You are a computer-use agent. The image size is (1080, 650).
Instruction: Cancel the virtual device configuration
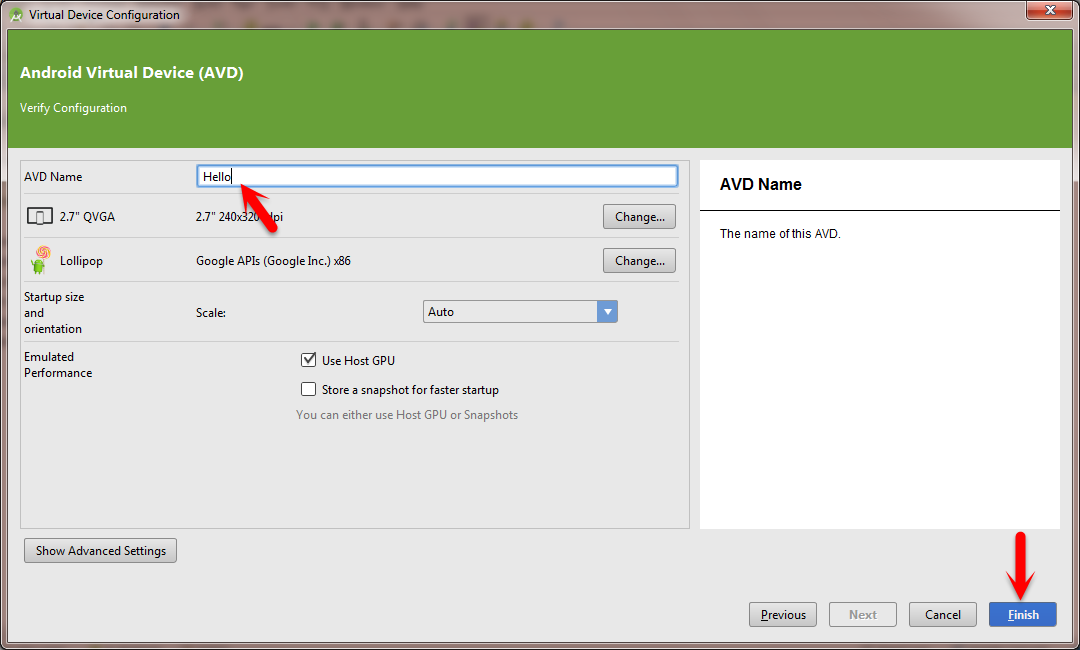click(x=942, y=615)
